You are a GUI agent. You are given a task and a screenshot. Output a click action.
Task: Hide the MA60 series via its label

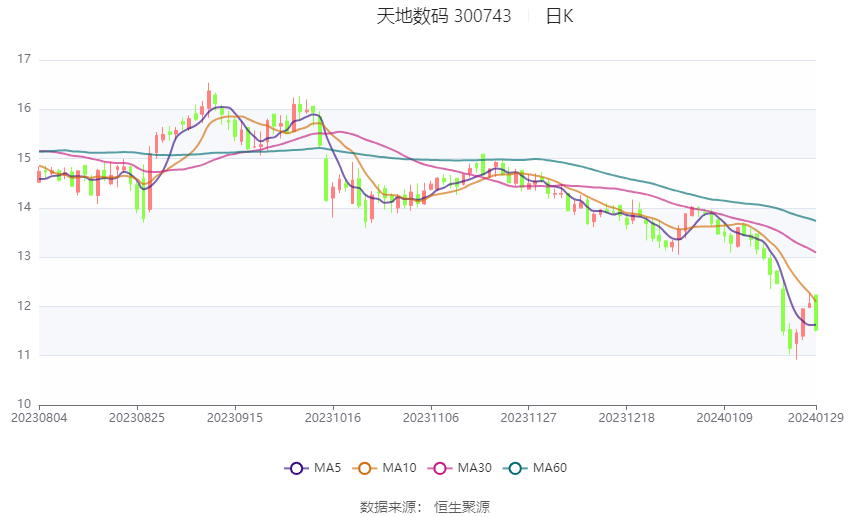[550, 468]
